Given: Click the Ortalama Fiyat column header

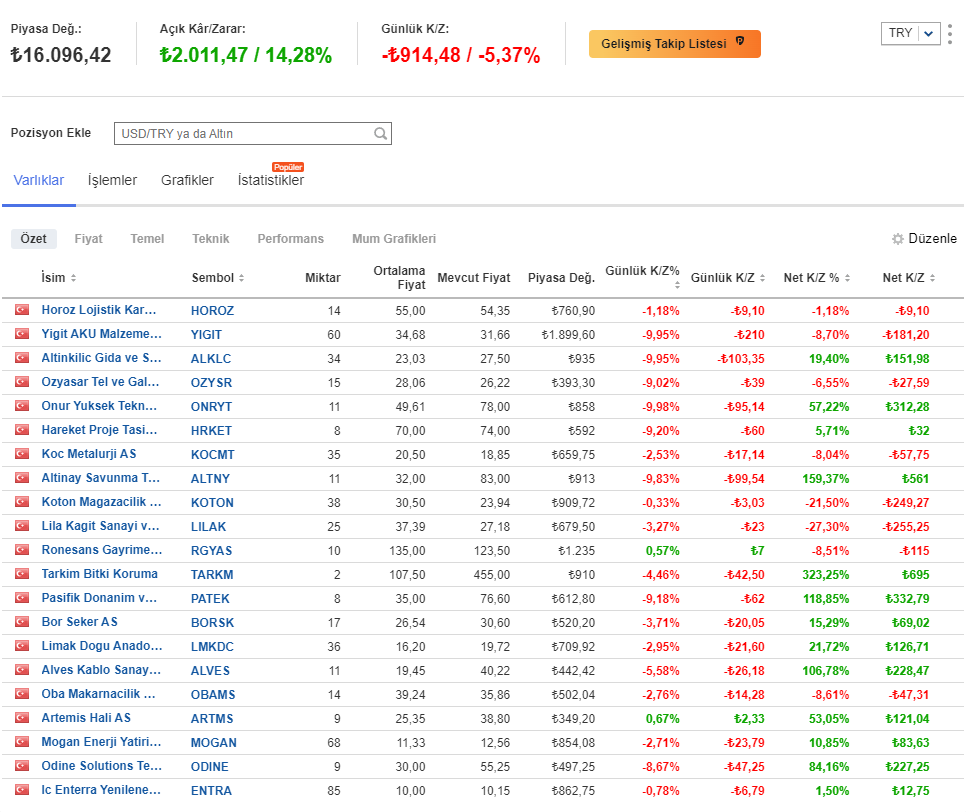Looking at the screenshot, I should pos(399,278).
